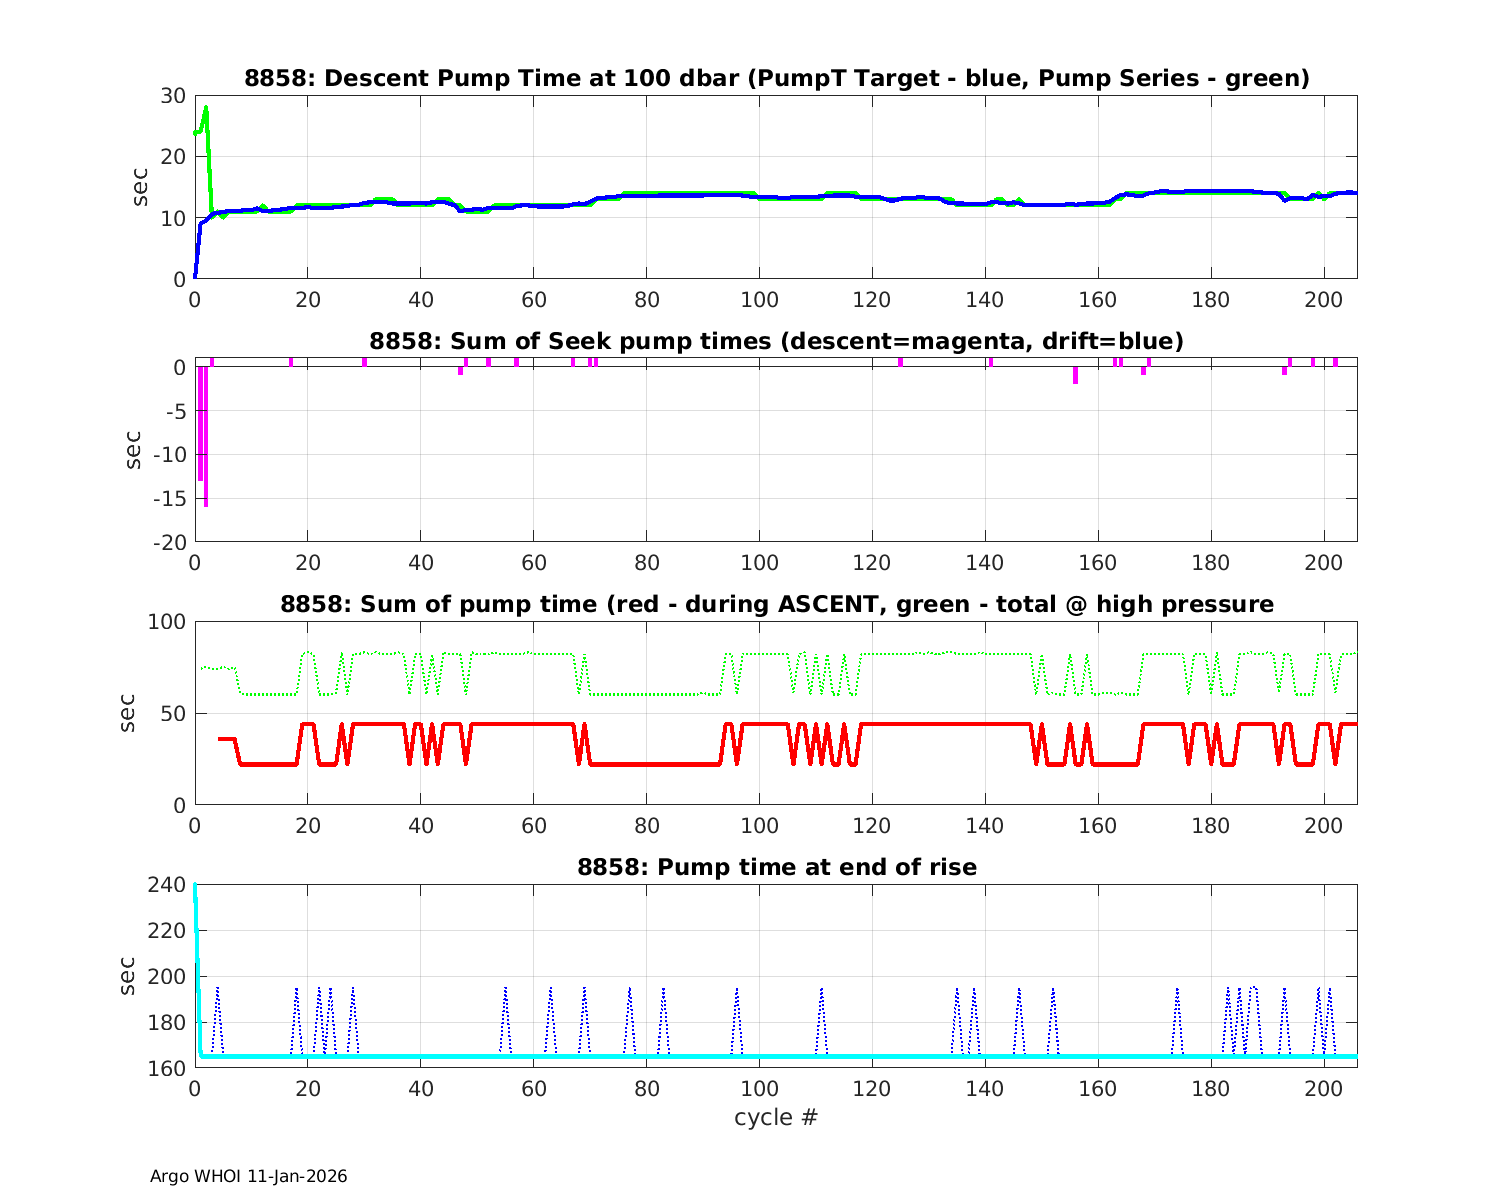1500x1200 pixels.
Task: Click the 30 y-tick label on top plot
Action: pos(173,96)
